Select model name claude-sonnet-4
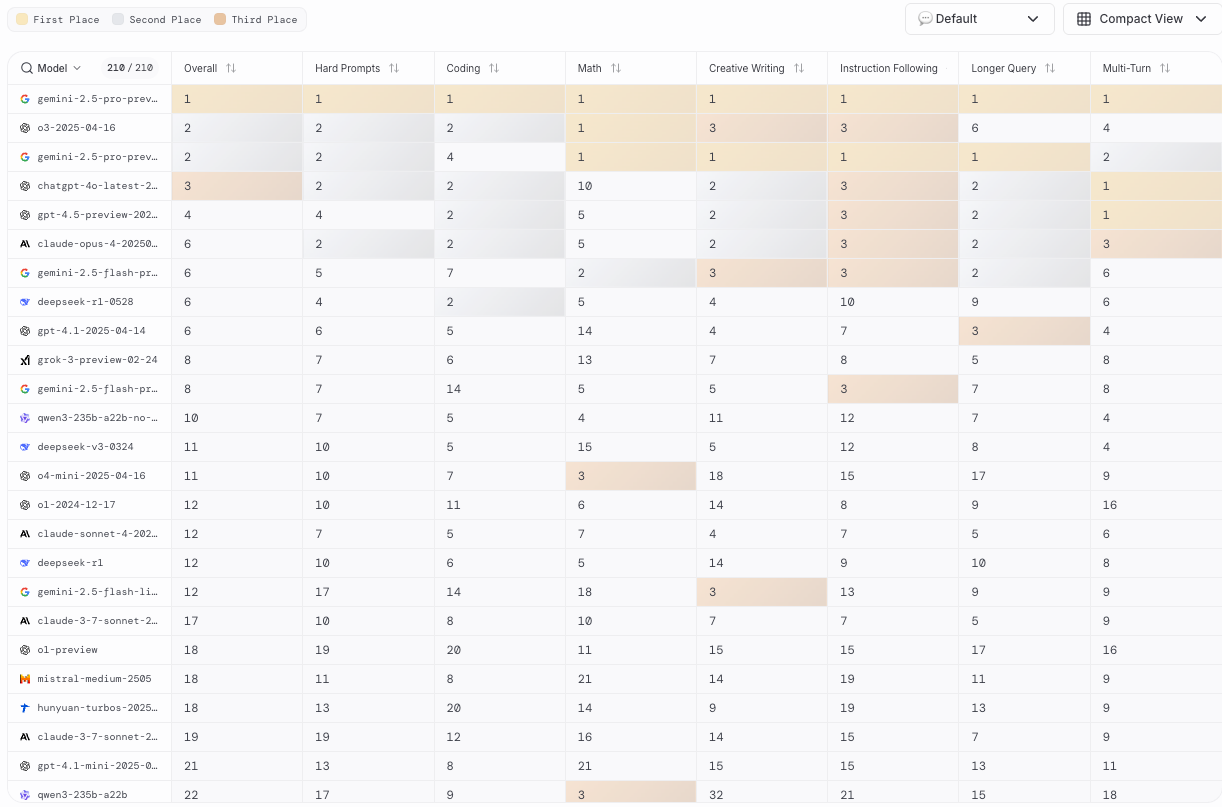Screen dimensions: 1222x807 coord(97,534)
